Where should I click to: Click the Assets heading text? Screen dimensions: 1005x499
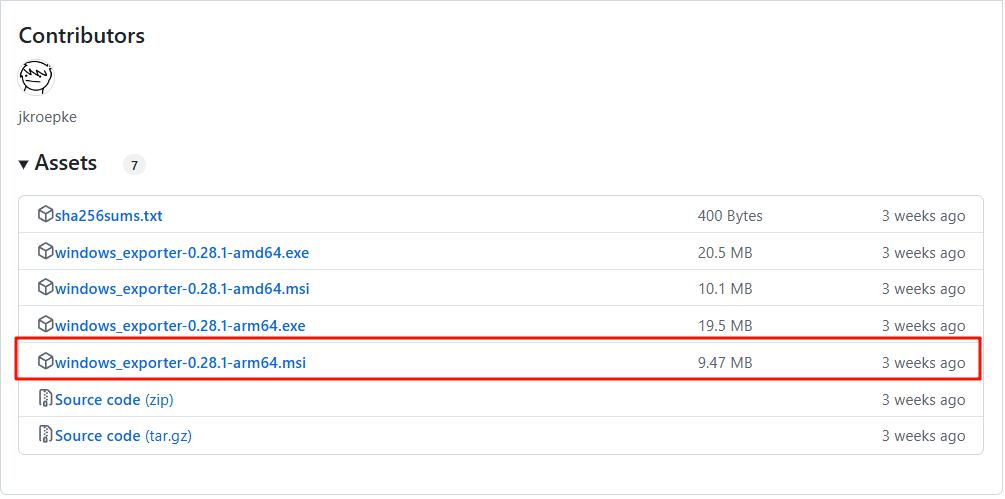point(66,163)
